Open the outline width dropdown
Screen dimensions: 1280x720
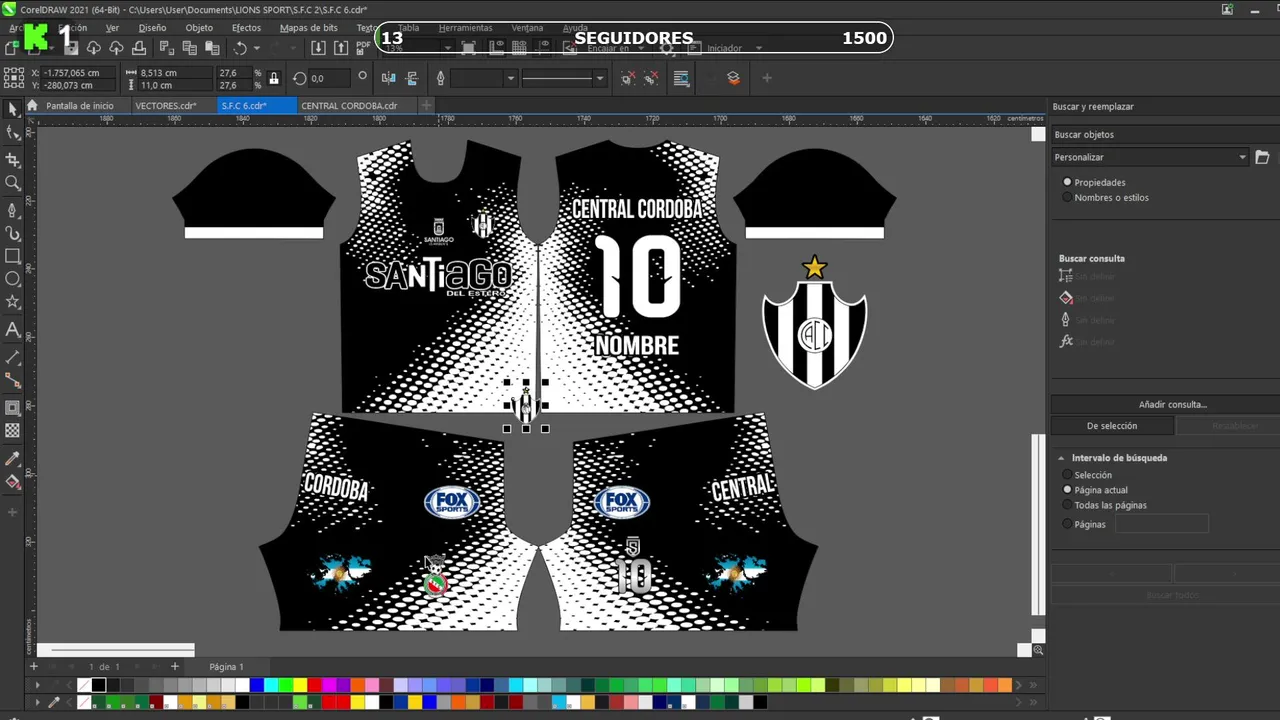point(510,78)
